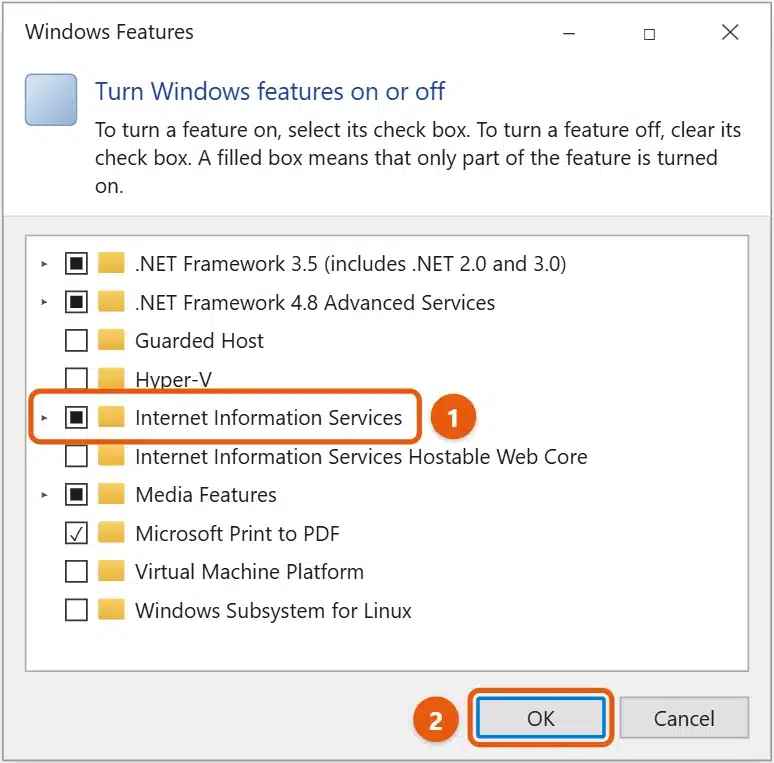
Task: Expand the Internet Information Services node
Action: [44, 418]
